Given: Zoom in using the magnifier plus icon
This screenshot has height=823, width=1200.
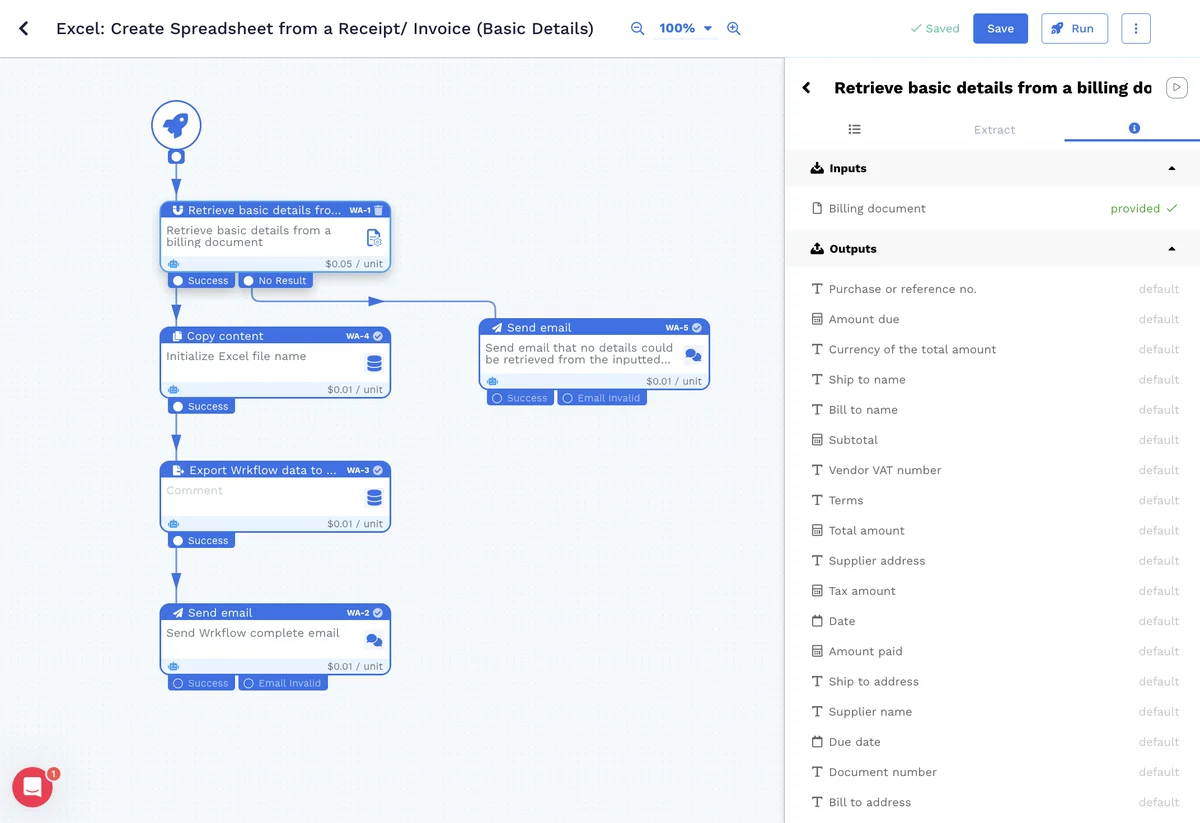Looking at the screenshot, I should coord(733,29).
